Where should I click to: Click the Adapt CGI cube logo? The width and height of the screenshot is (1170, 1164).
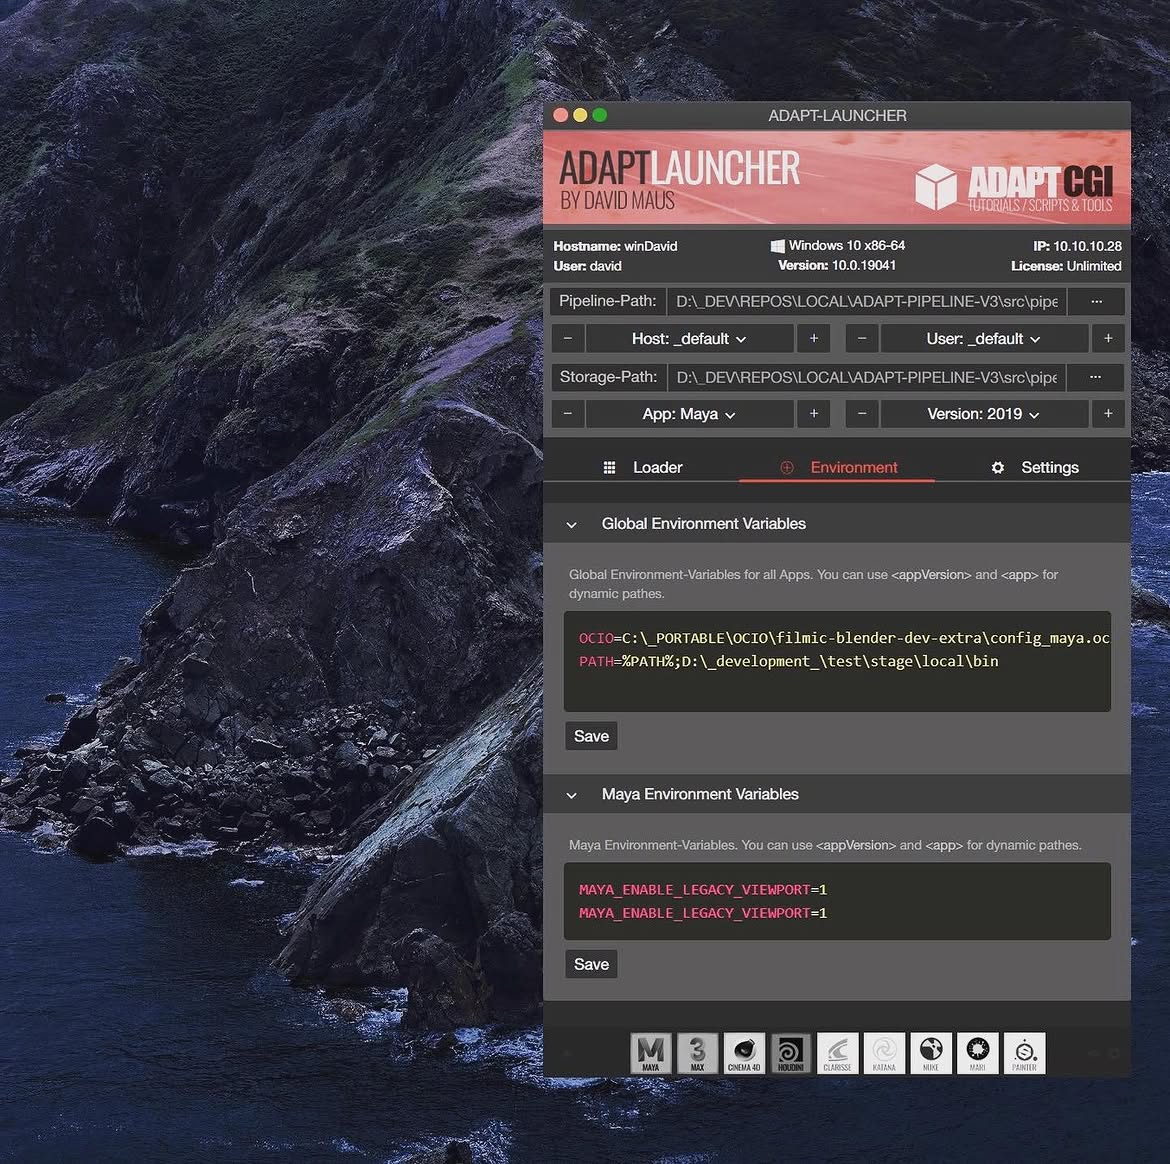(x=936, y=187)
